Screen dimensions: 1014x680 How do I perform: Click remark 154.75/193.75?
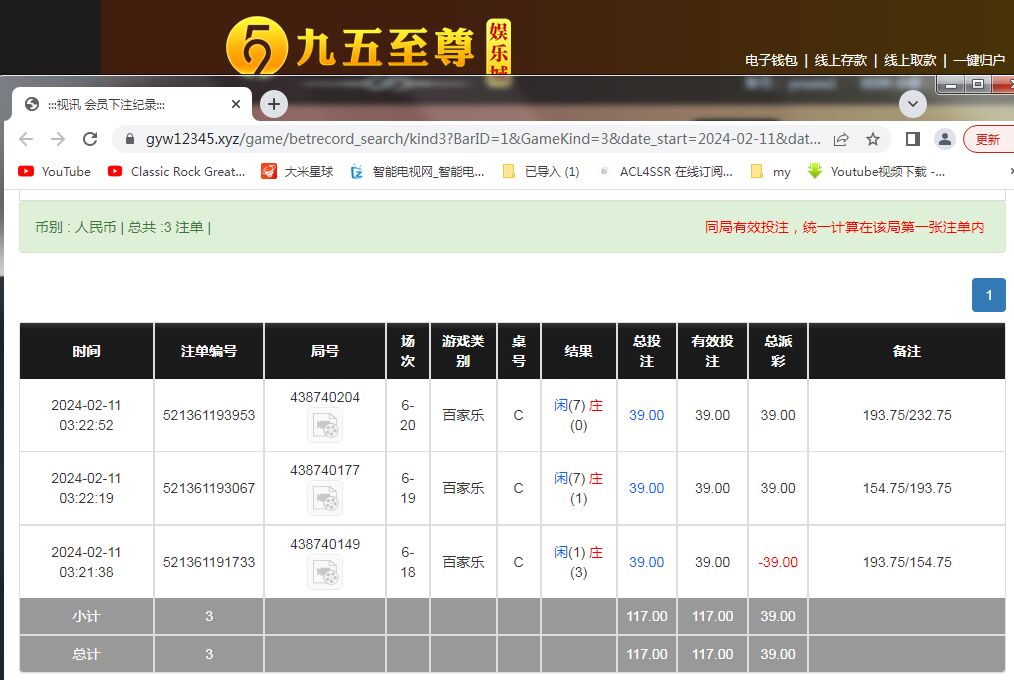click(907, 488)
